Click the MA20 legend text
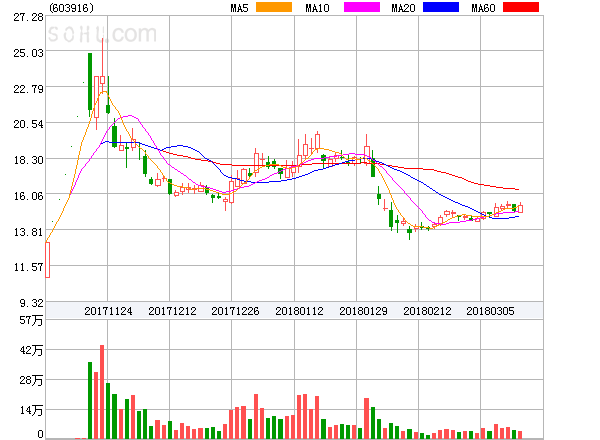Screen dimensions: 600x440 point(403,8)
